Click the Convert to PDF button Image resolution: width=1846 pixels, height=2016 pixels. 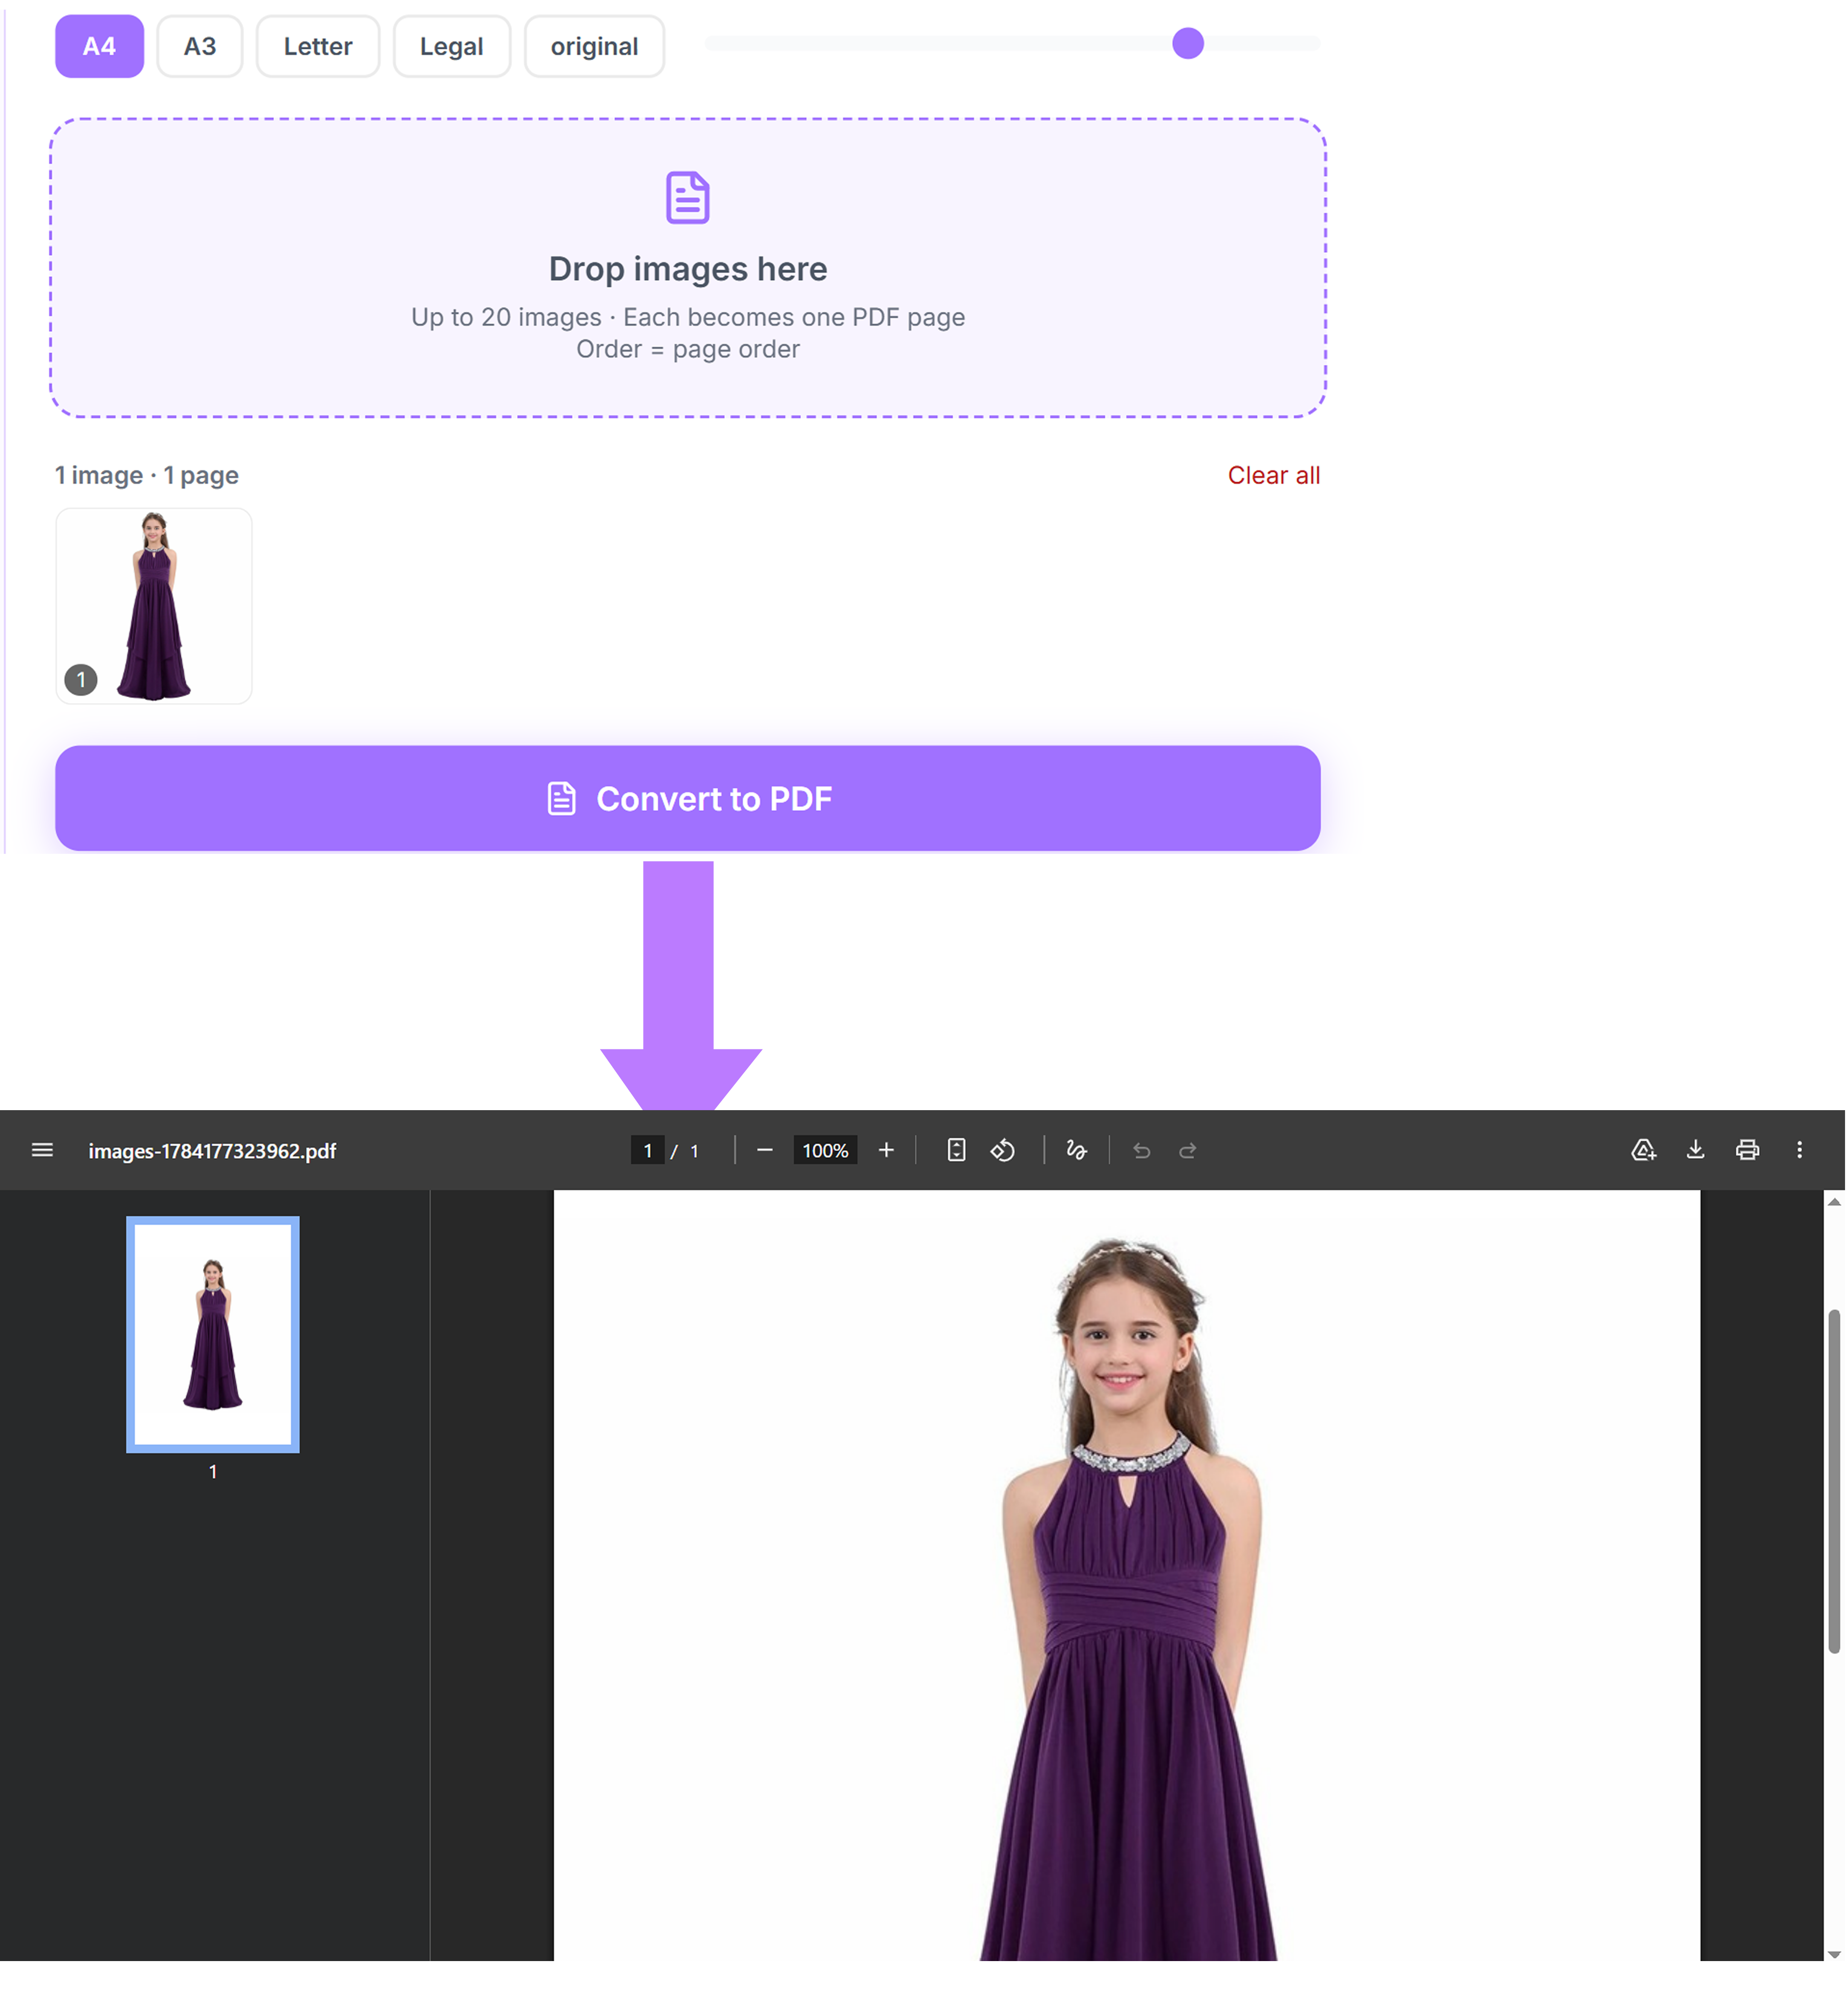(688, 798)
